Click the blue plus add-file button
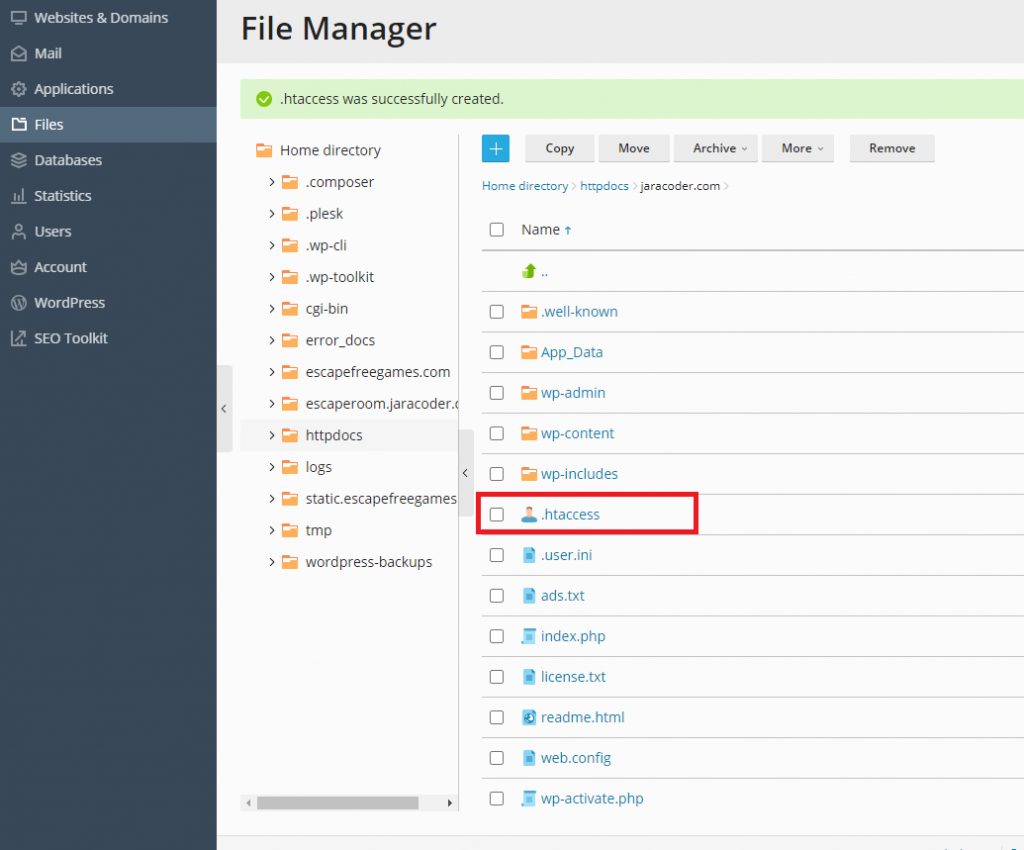The width and height of the screenshot is (1024, 850). tap(496, 148)
